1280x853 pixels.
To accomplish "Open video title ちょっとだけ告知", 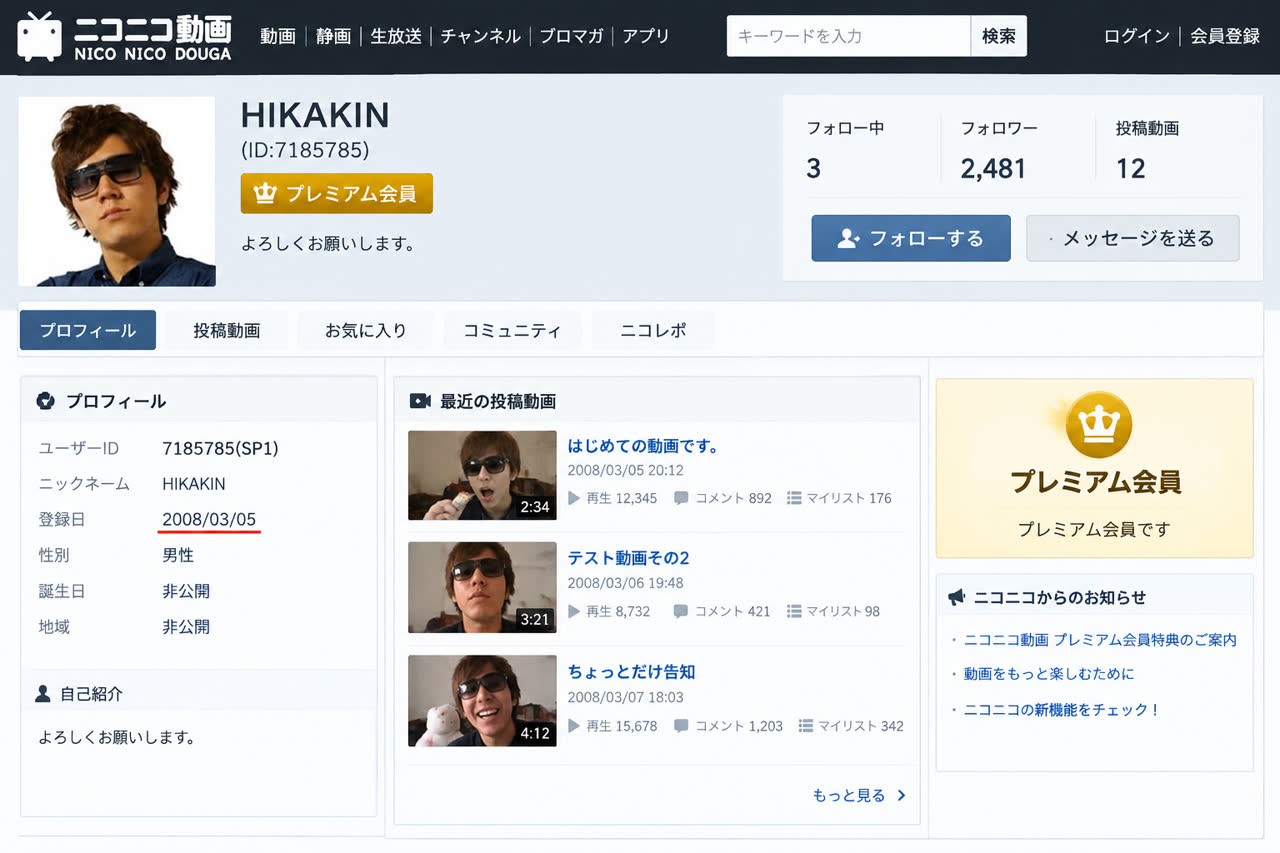I will click(632, 672).
